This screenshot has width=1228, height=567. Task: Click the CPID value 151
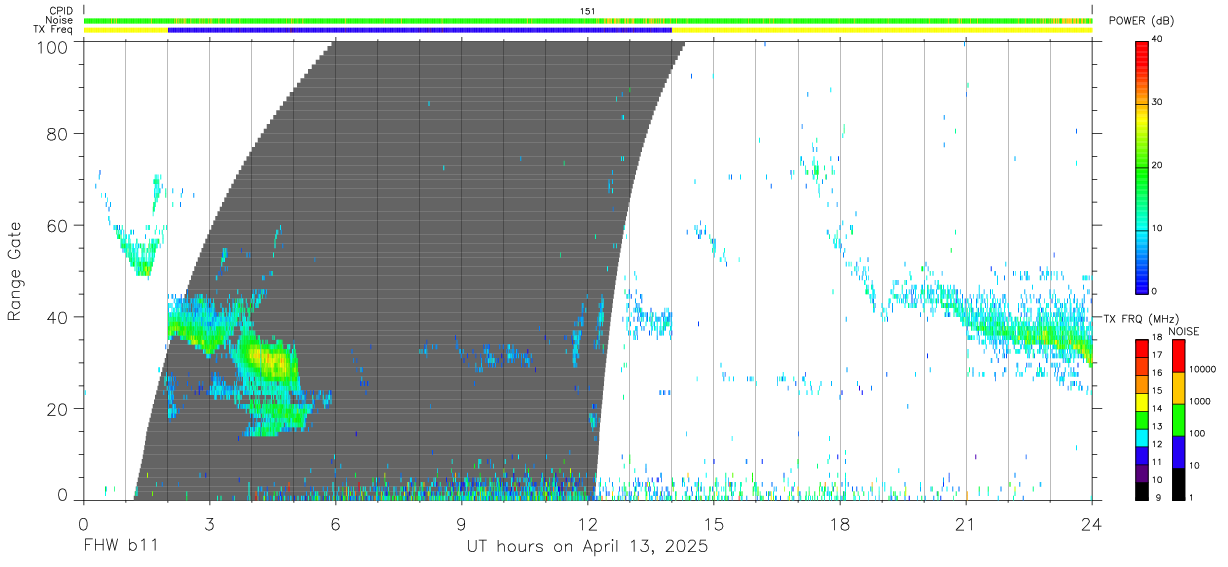point(588,11)
